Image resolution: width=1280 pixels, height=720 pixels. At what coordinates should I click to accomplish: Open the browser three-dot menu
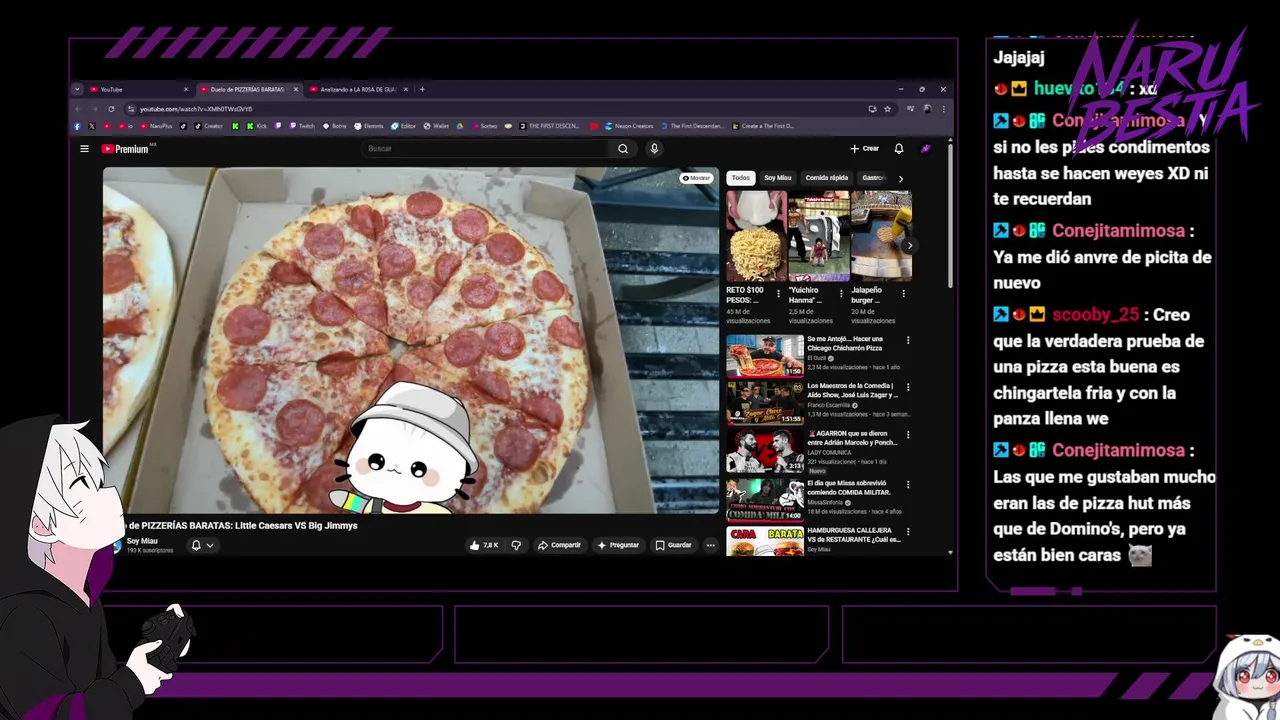click(x=943, y=108)
